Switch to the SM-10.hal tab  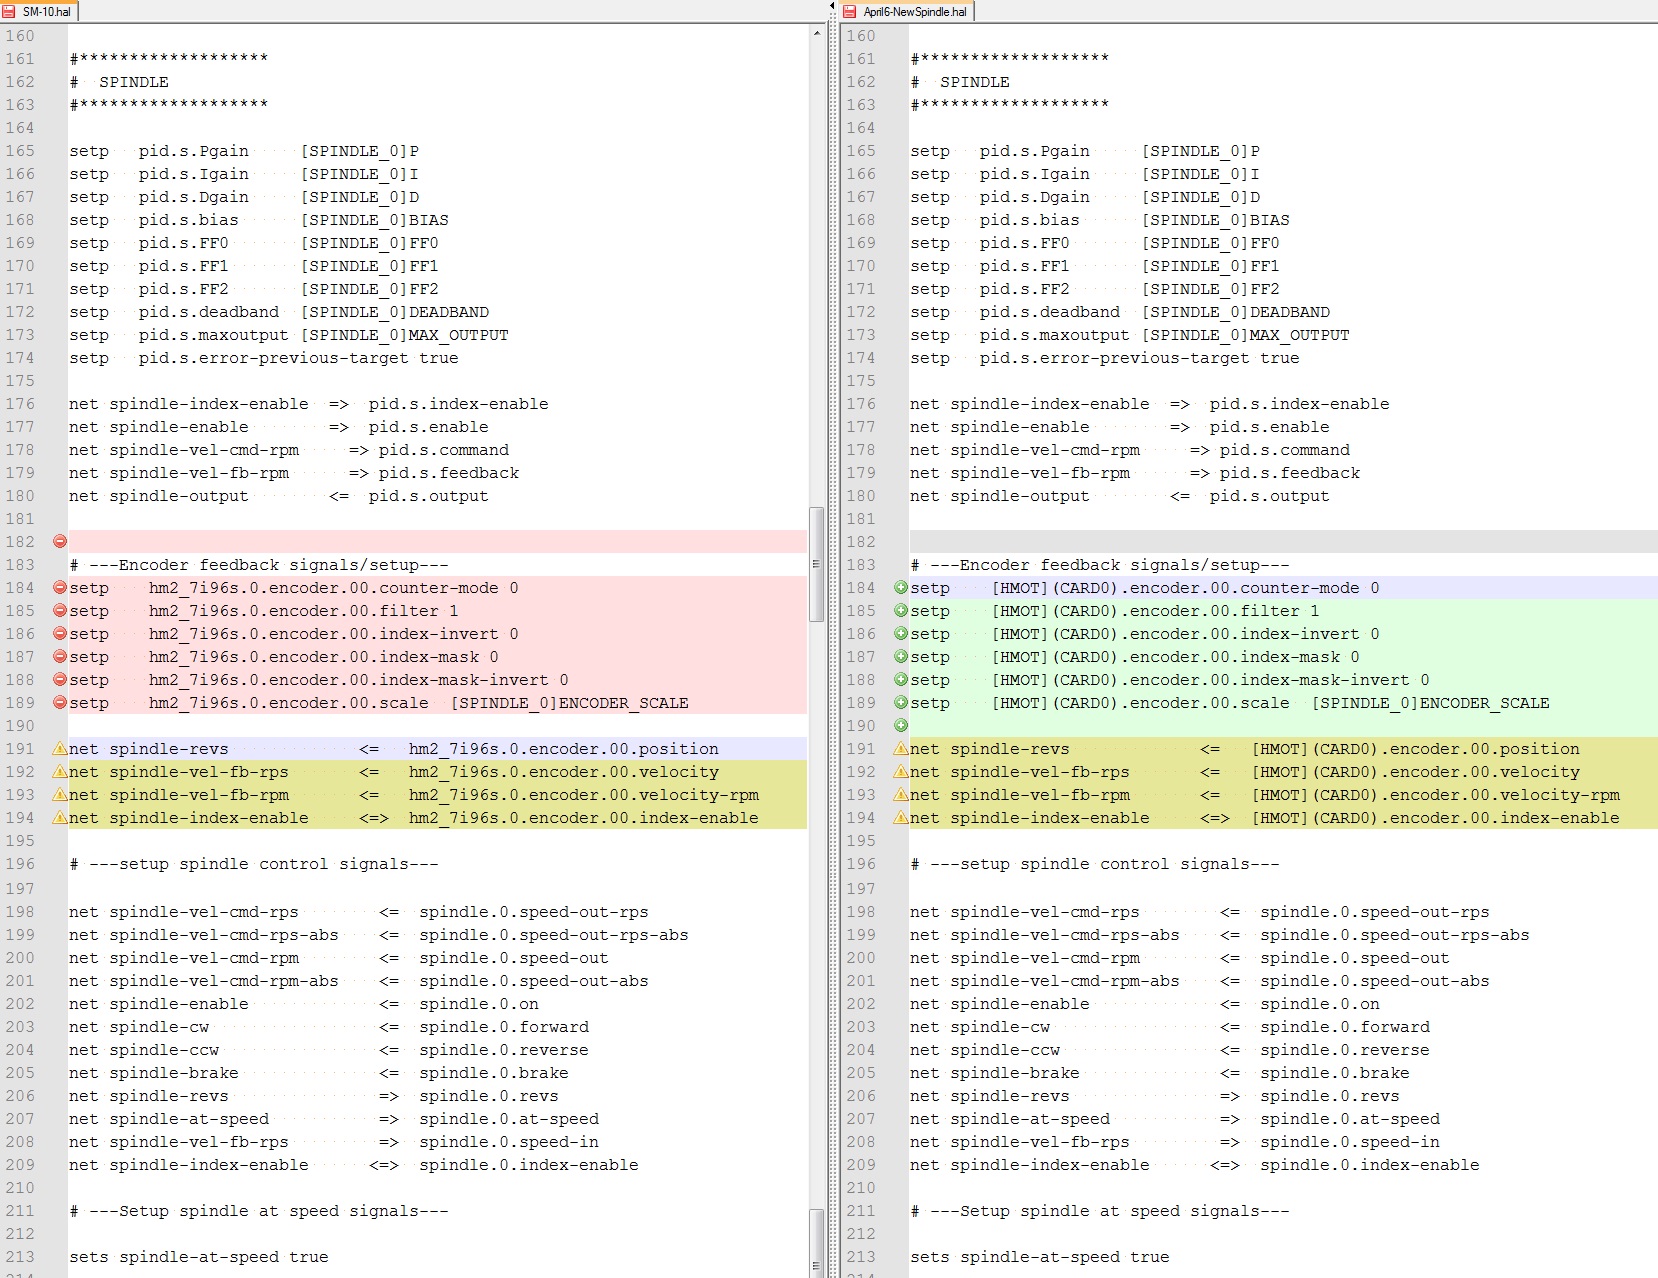pos(40,12)
